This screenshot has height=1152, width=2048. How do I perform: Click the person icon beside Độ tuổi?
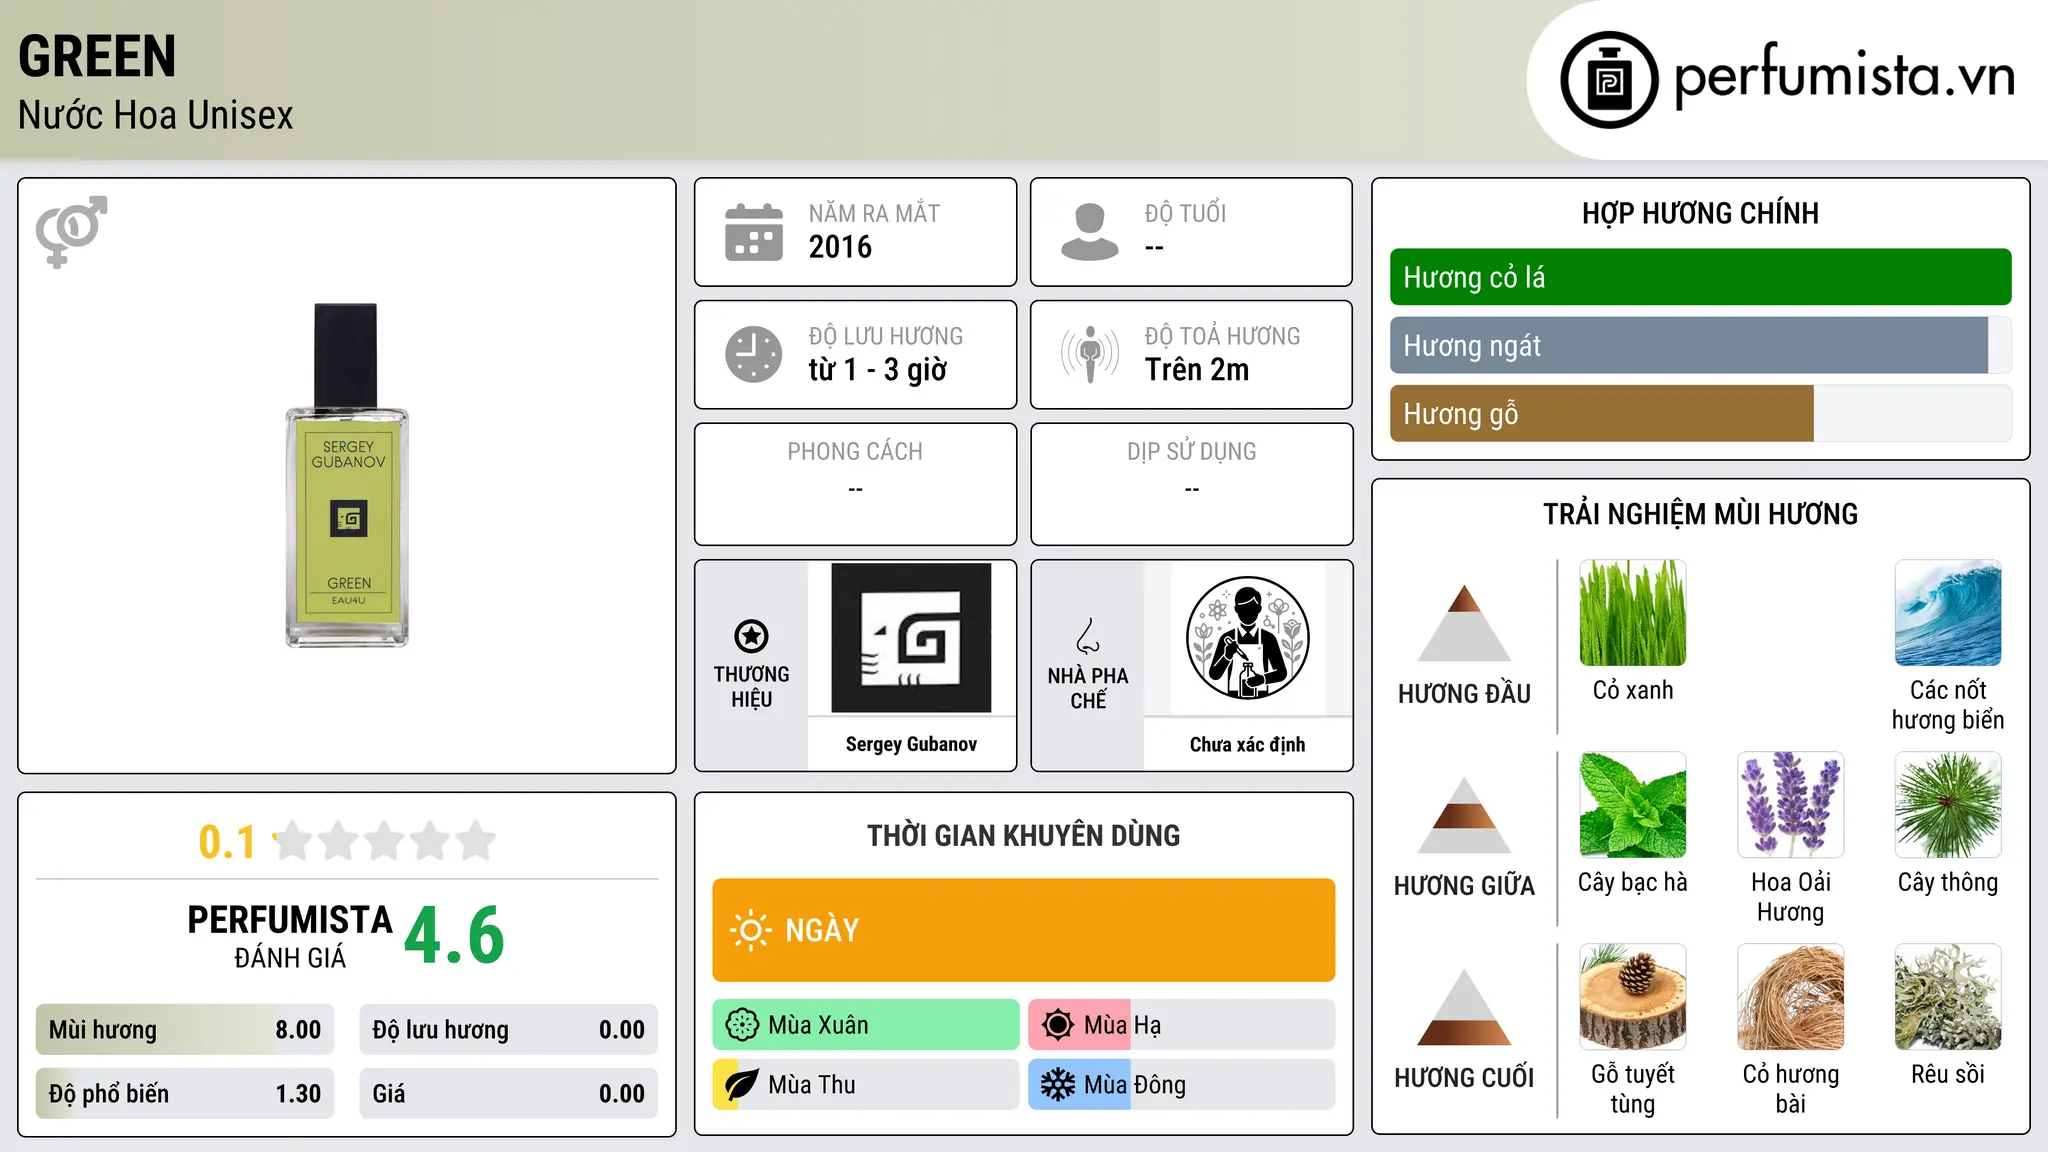click(x=1090, y=232)
